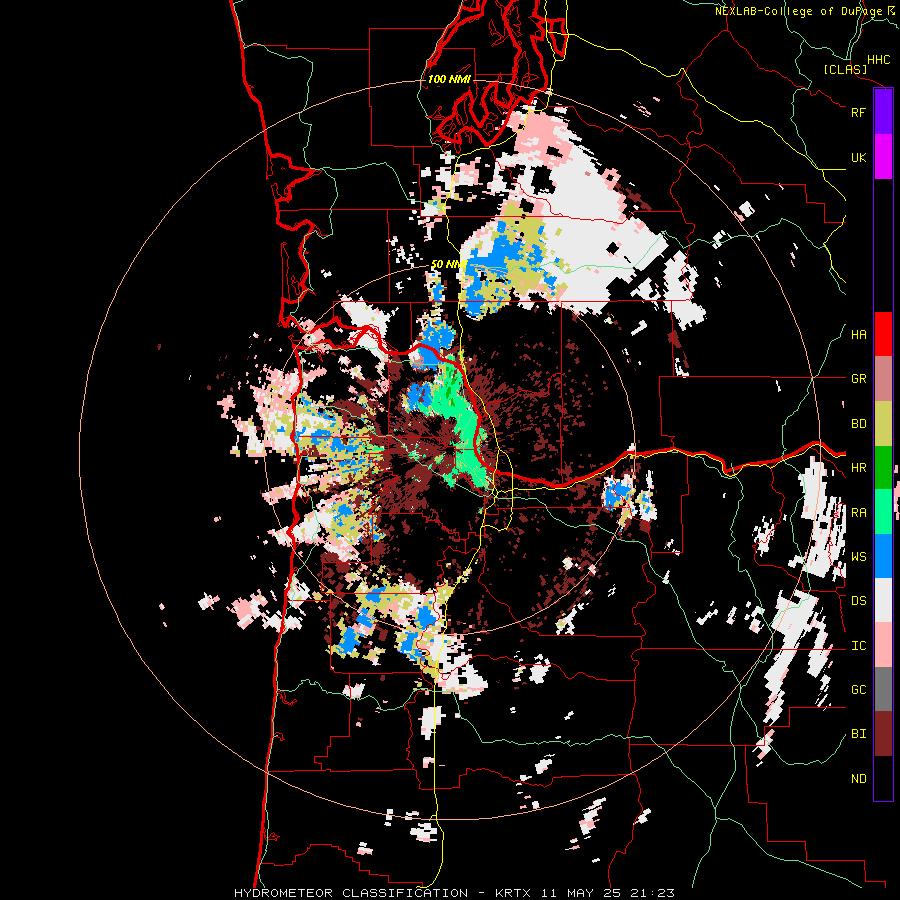
Task: Select the BD olive legend swatch
Action: [883, 424]
